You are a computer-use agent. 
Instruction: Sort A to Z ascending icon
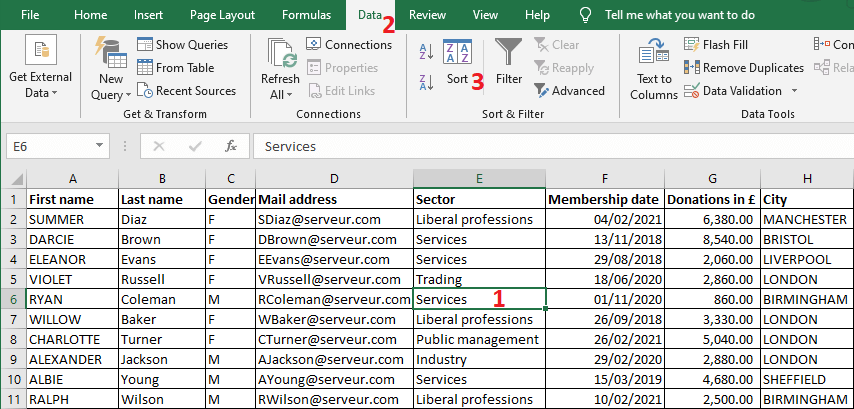click(x=424, y=52)
